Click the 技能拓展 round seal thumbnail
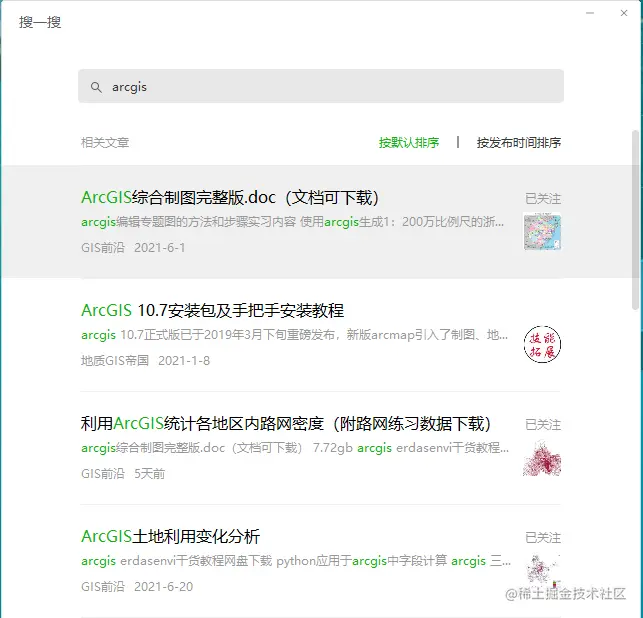643x618 pixels. [x=542, y=344]
